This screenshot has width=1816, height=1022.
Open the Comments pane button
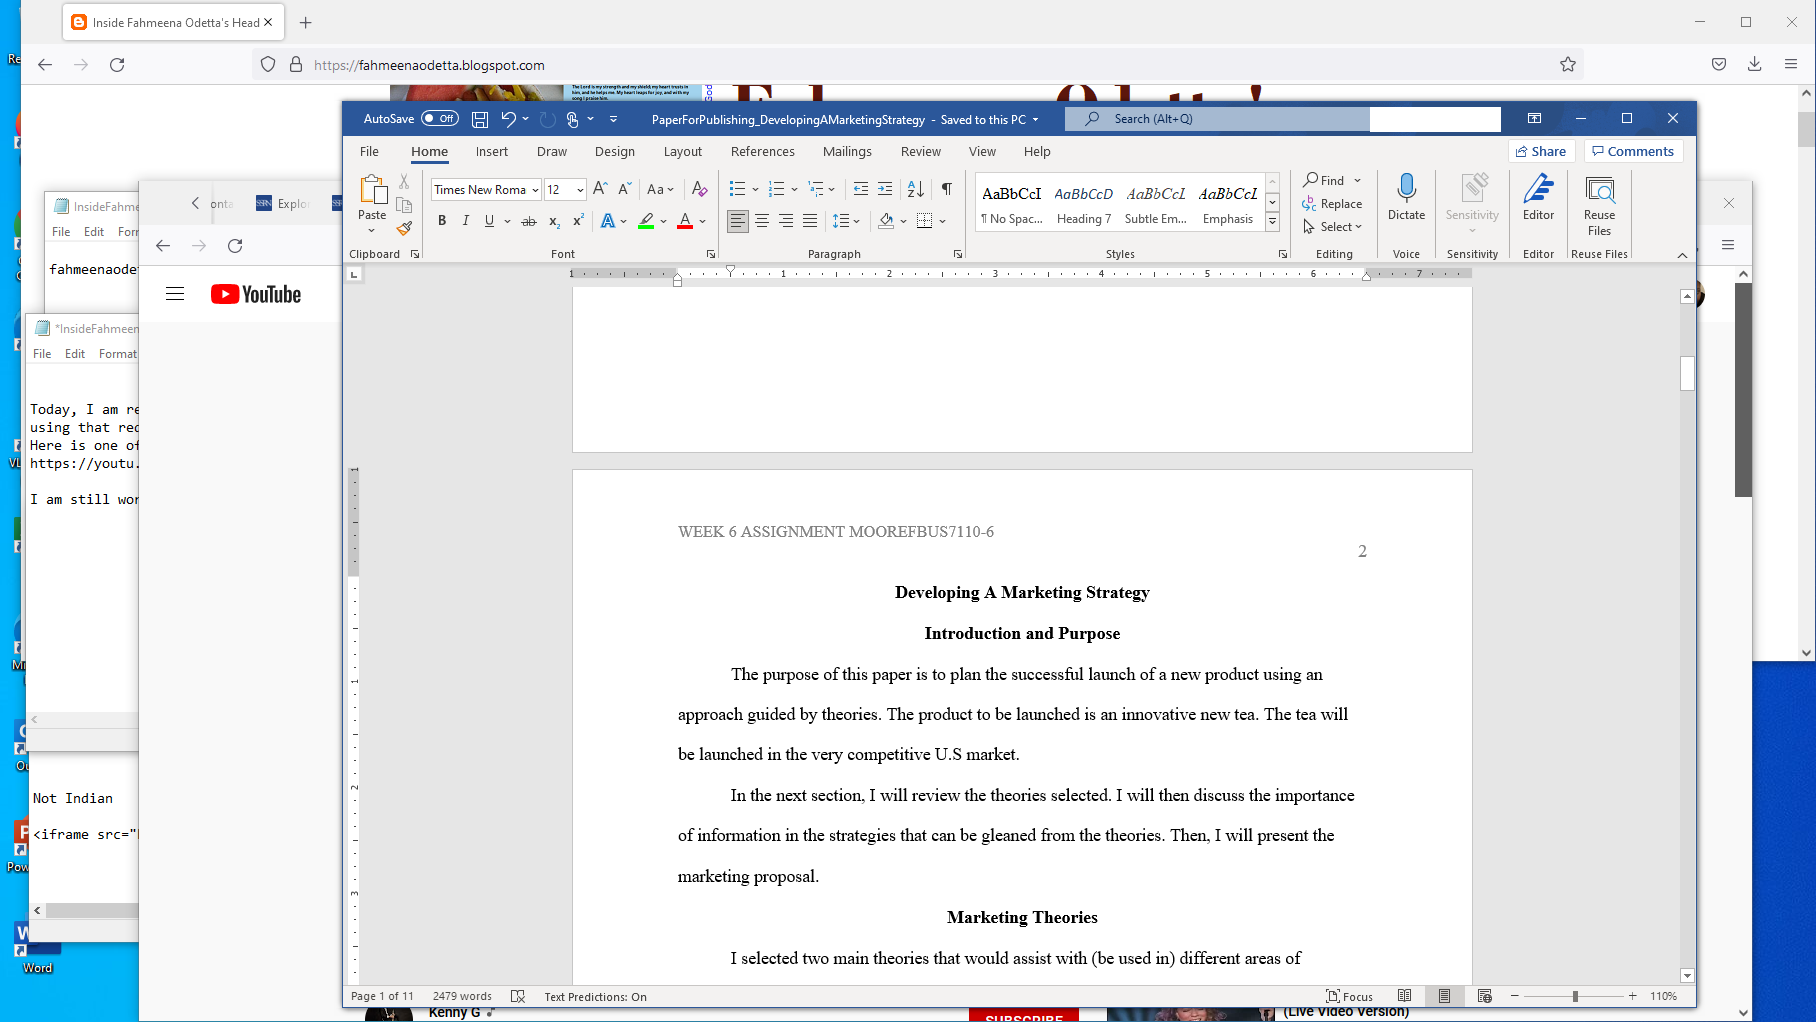(1633, 151)
